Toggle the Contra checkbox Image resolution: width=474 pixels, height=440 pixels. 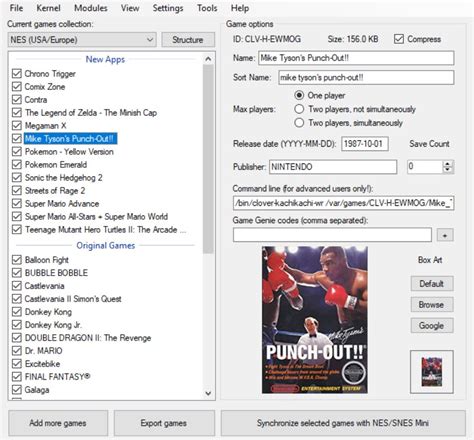pyautogui.click(x=17, y=99)
